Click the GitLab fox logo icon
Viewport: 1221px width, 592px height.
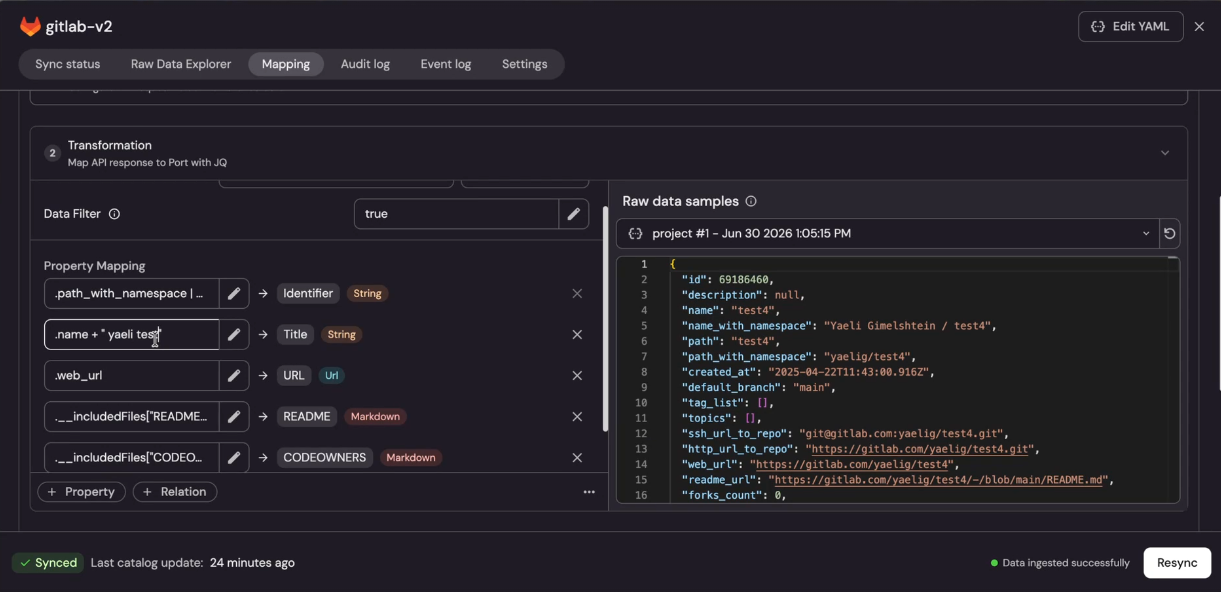30,27
